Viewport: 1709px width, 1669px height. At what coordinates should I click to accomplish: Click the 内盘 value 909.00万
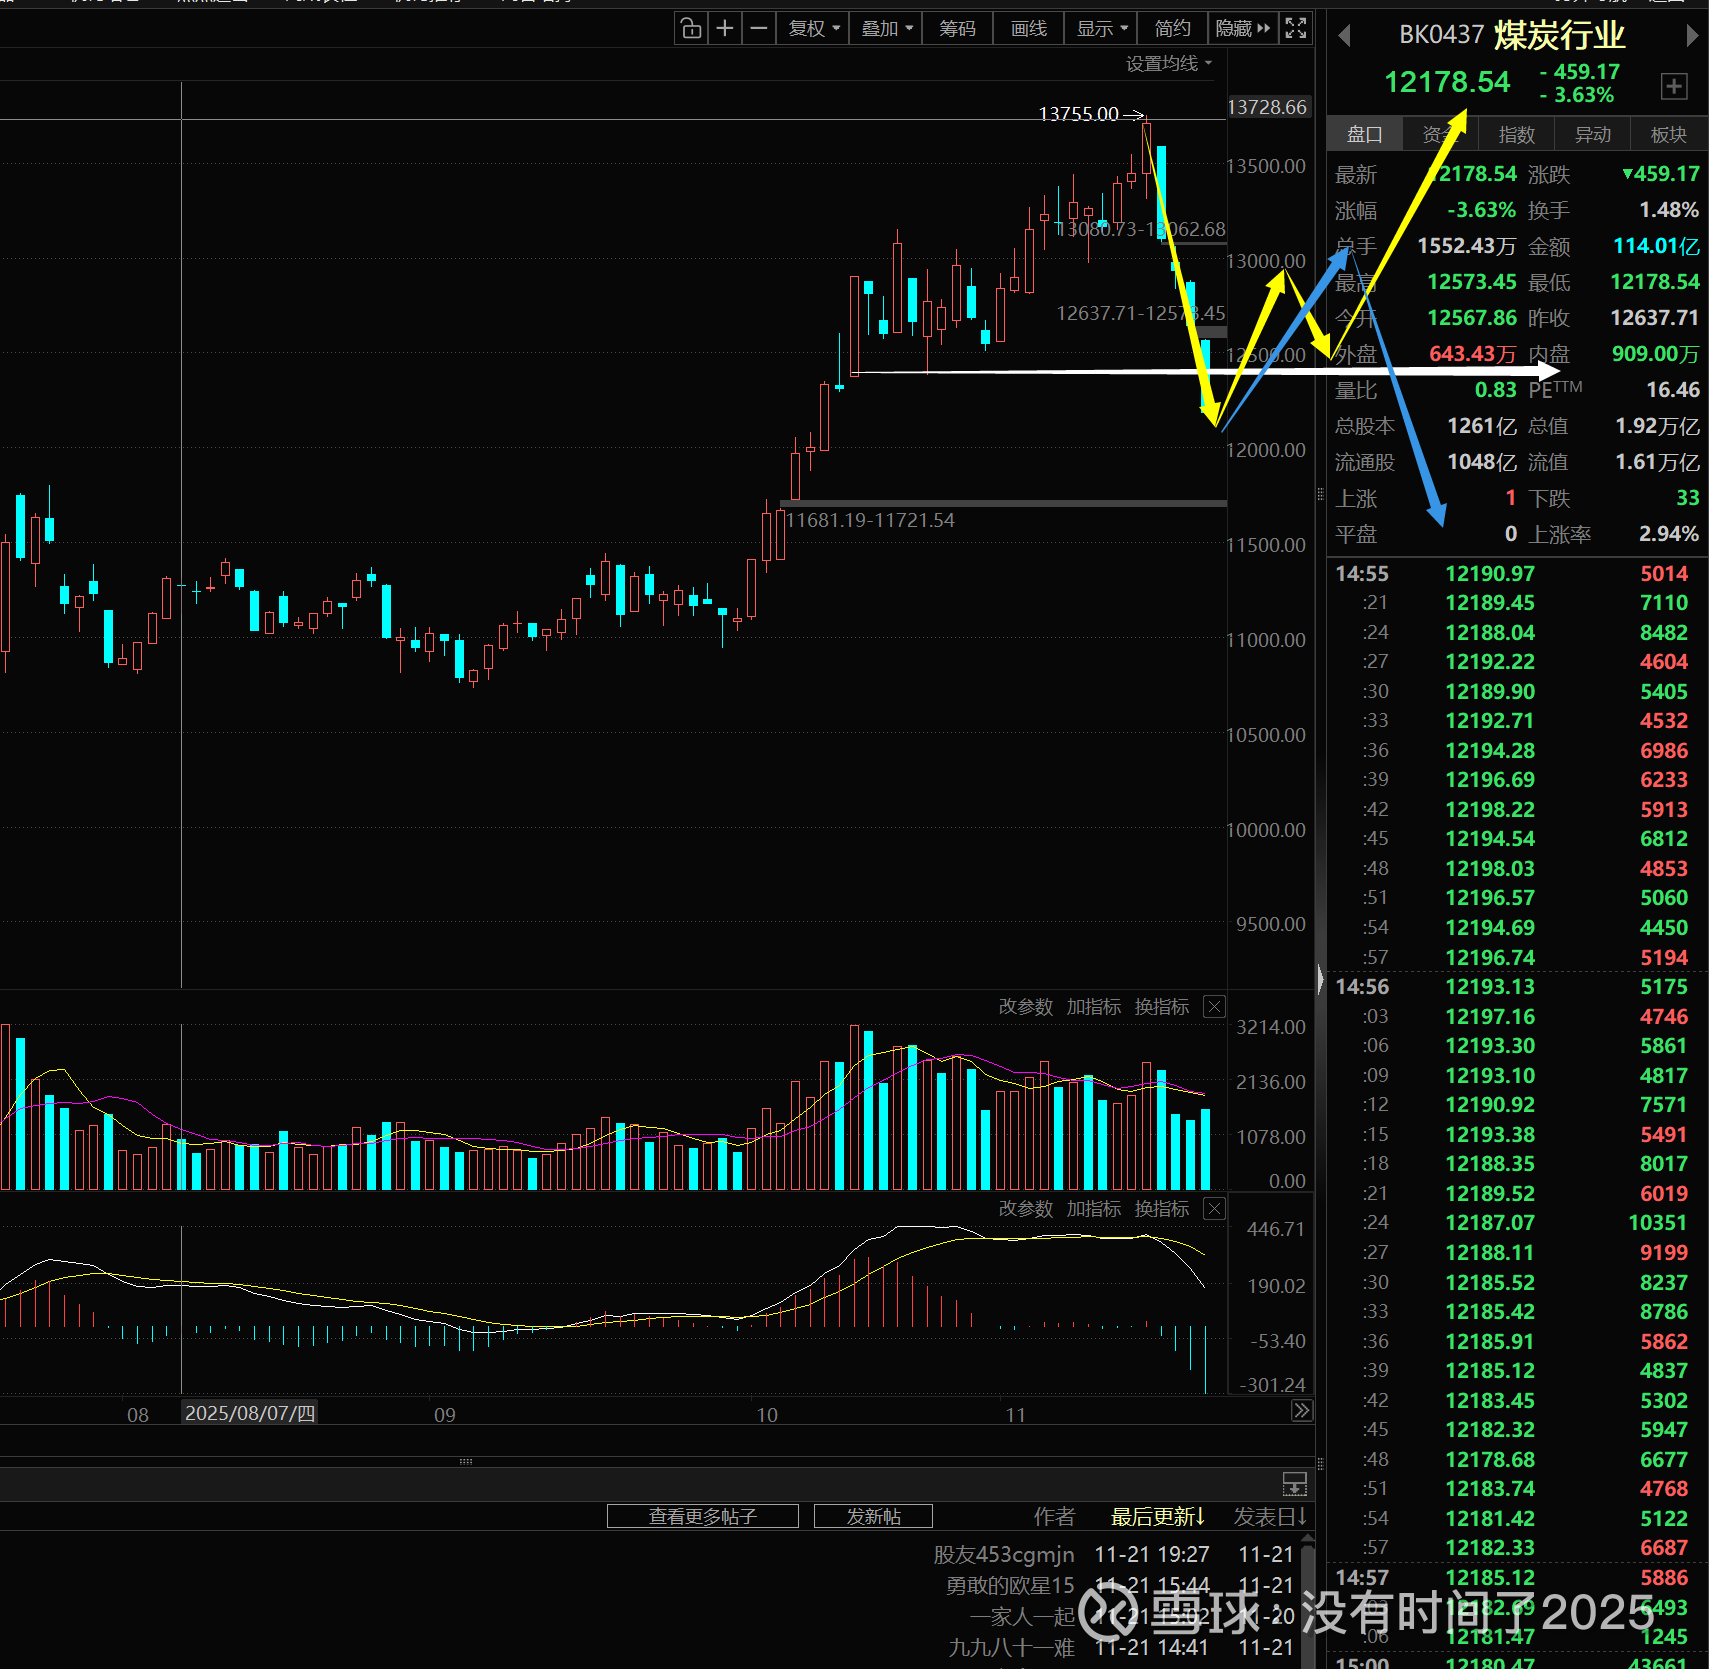tap(1656, 354)
